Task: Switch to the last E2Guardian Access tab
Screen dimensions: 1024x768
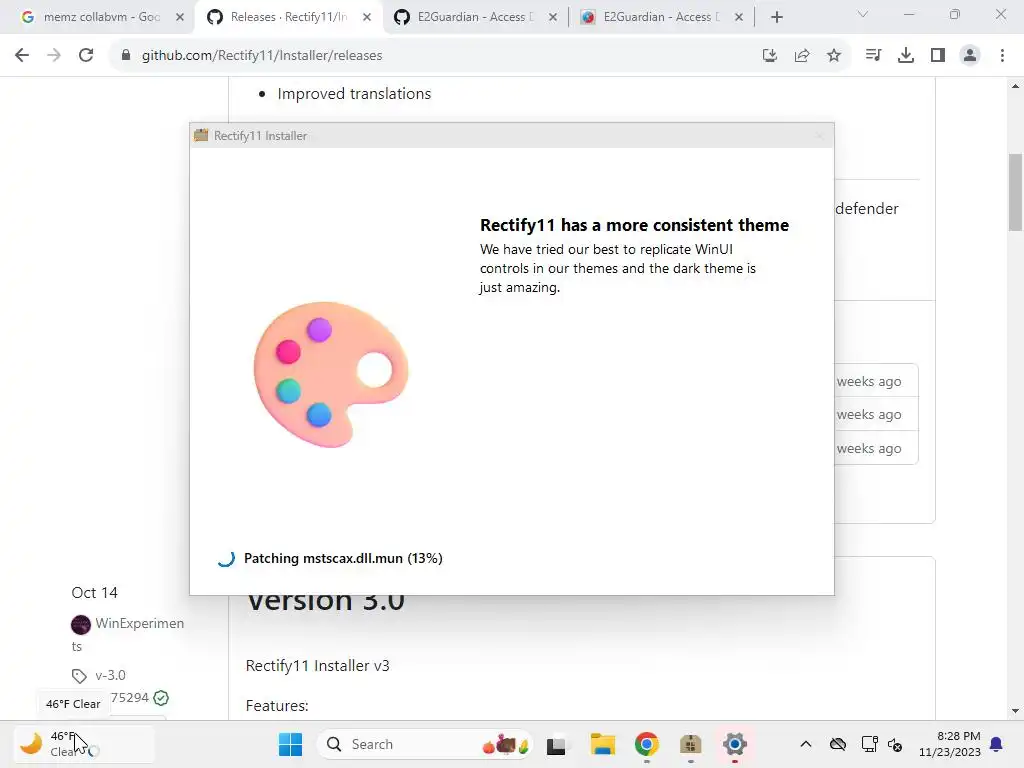Action: point(662,17)
